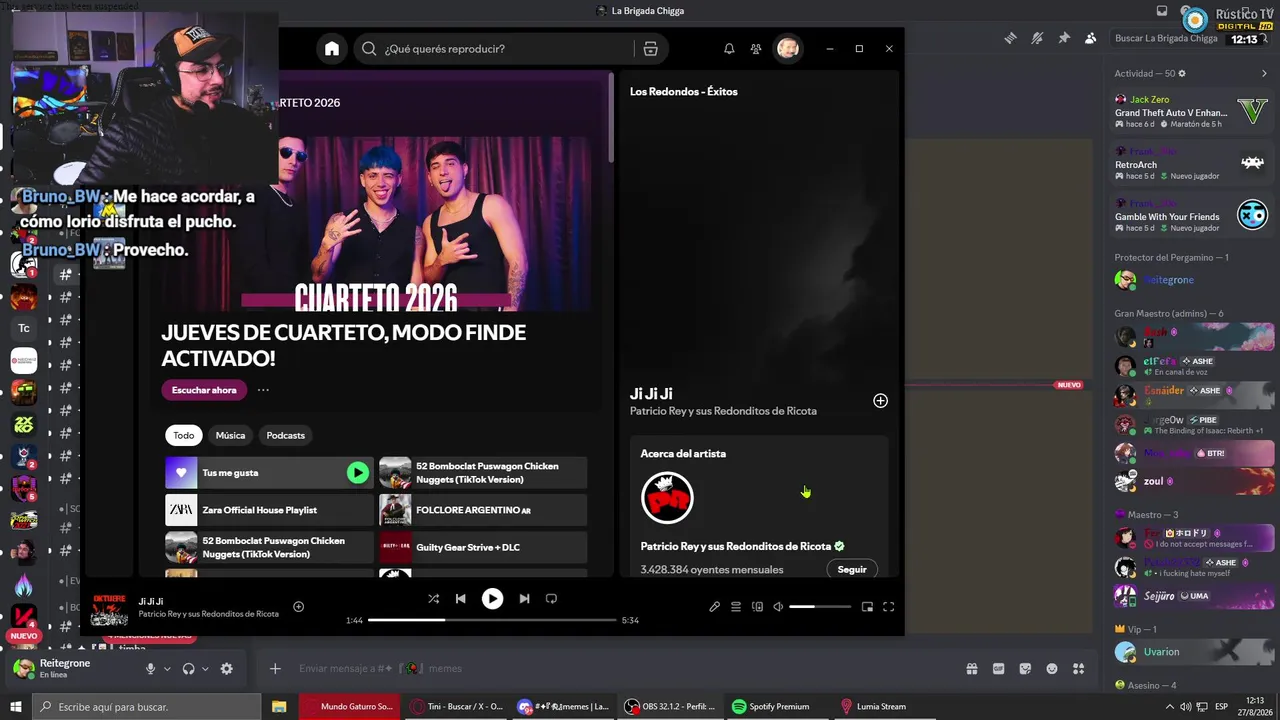The width and height of the screenshot is (1280, 720).
Task: Open Browse icon in Spotify search bar
Action: click(x=650, y=49)
